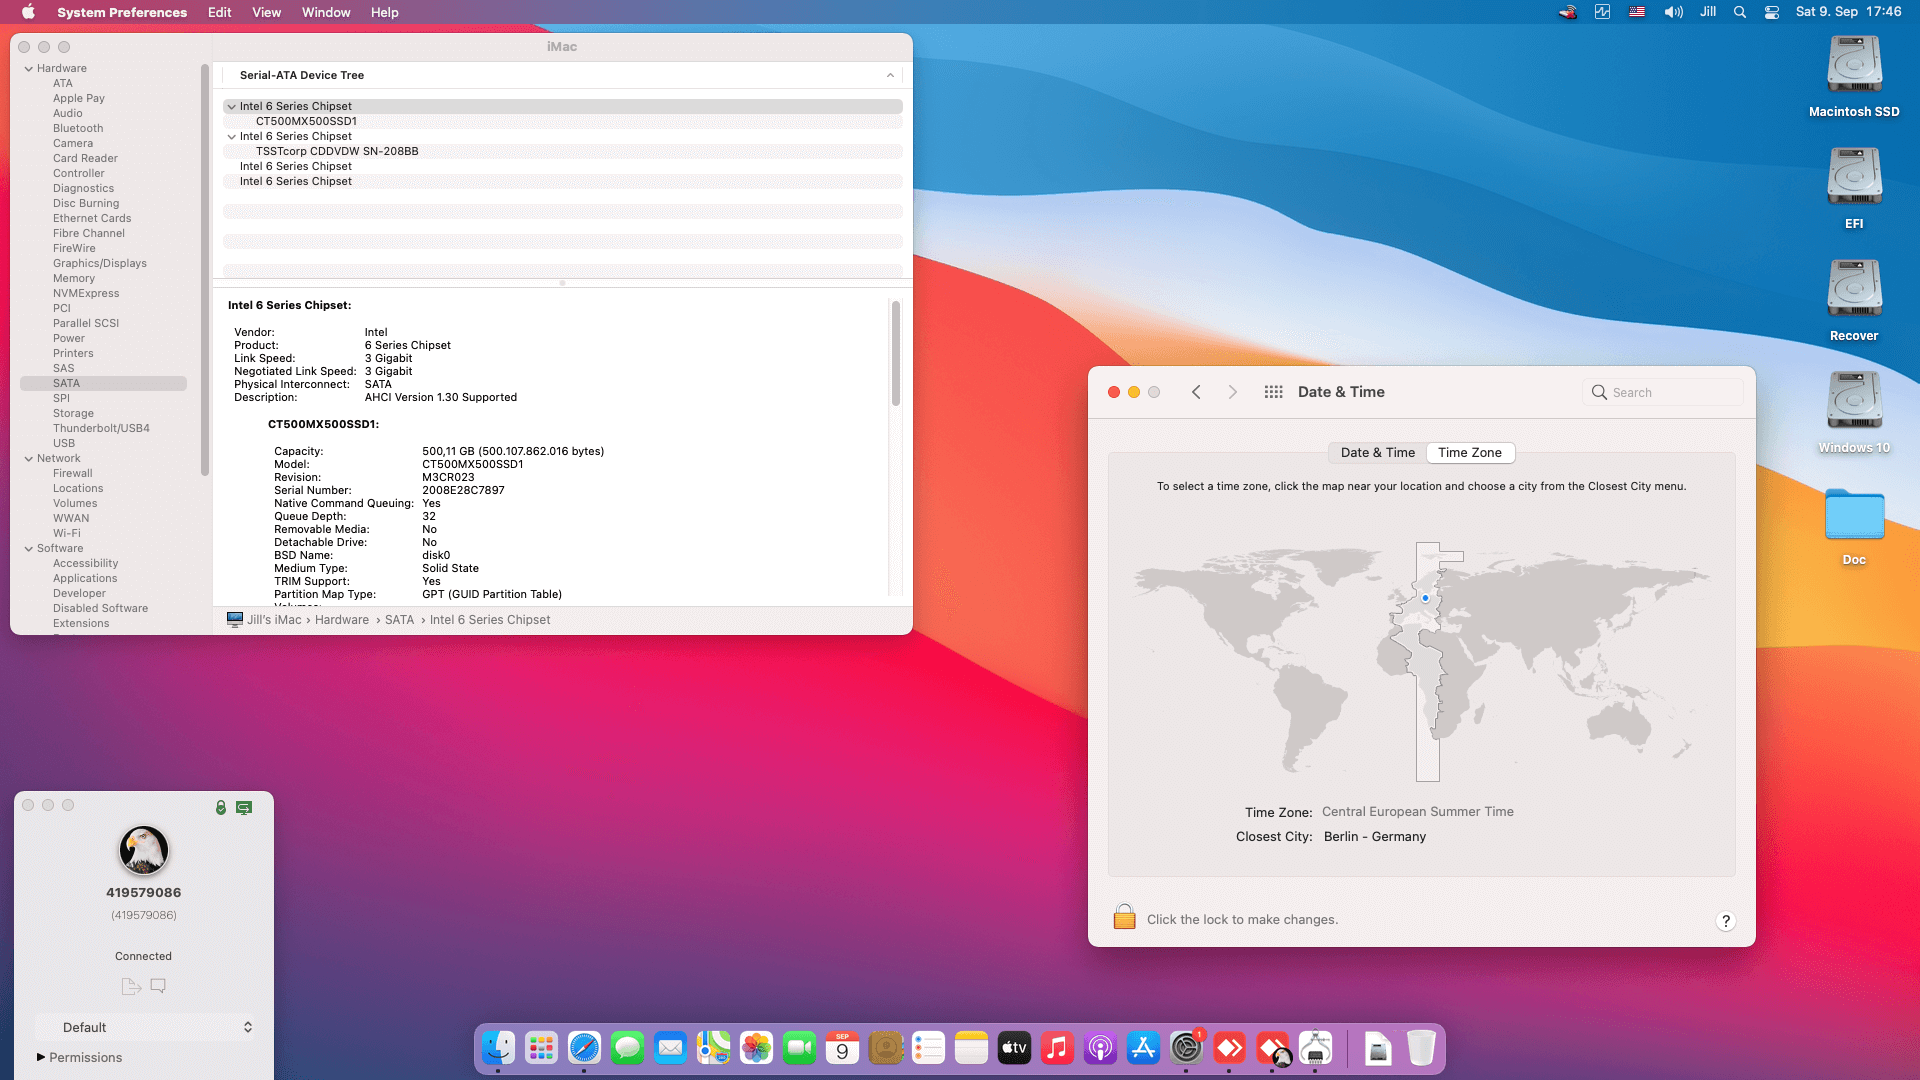Collapse the first Intel 6 Series Chipset row
1920x1080 pixels.
pos(232,106)
